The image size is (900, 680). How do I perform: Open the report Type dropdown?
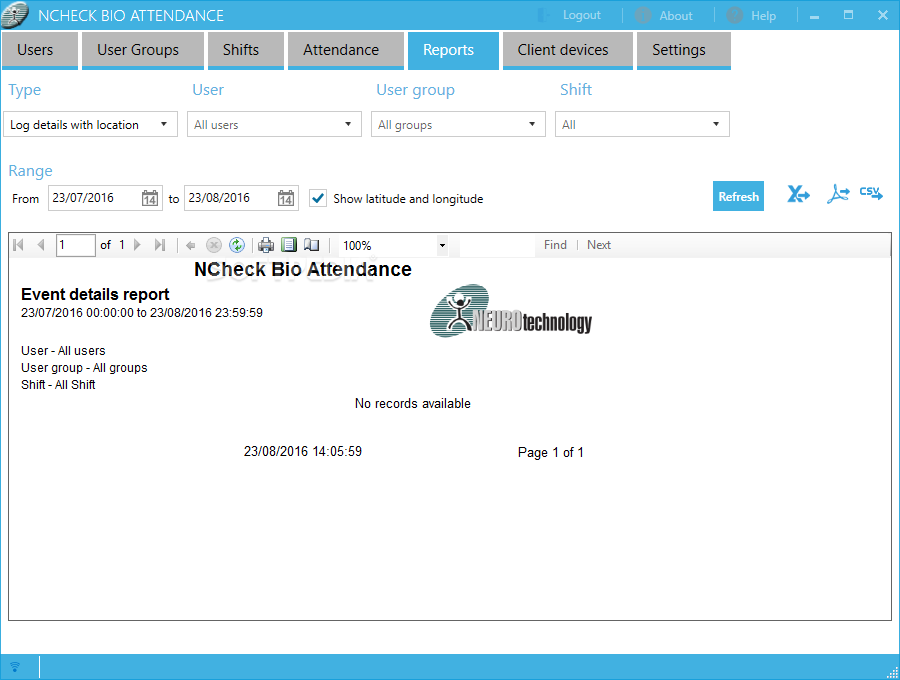[91, 125]
